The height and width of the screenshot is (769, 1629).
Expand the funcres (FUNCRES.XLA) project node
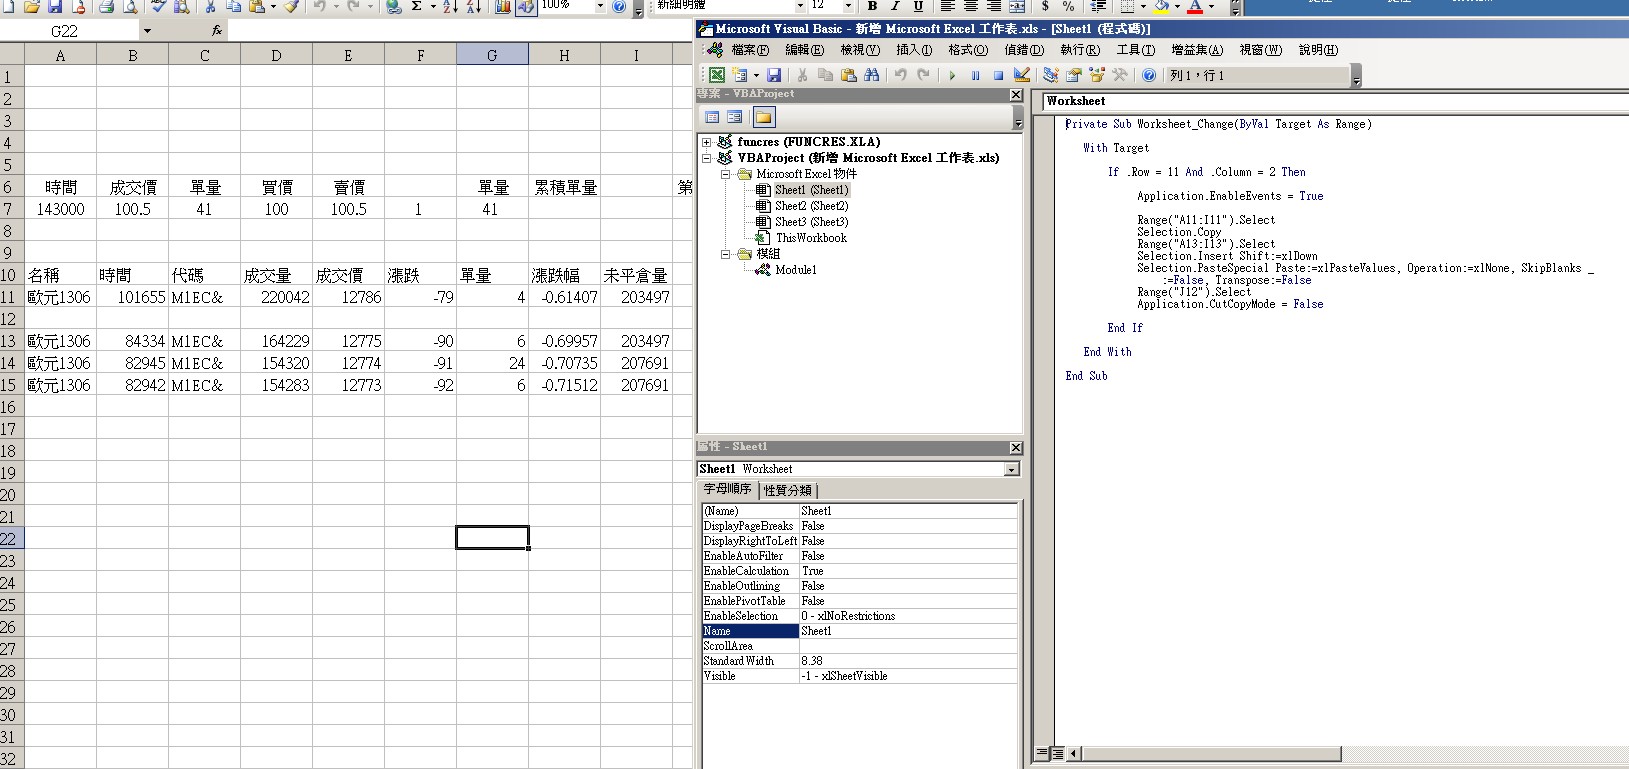click(707, 142)
